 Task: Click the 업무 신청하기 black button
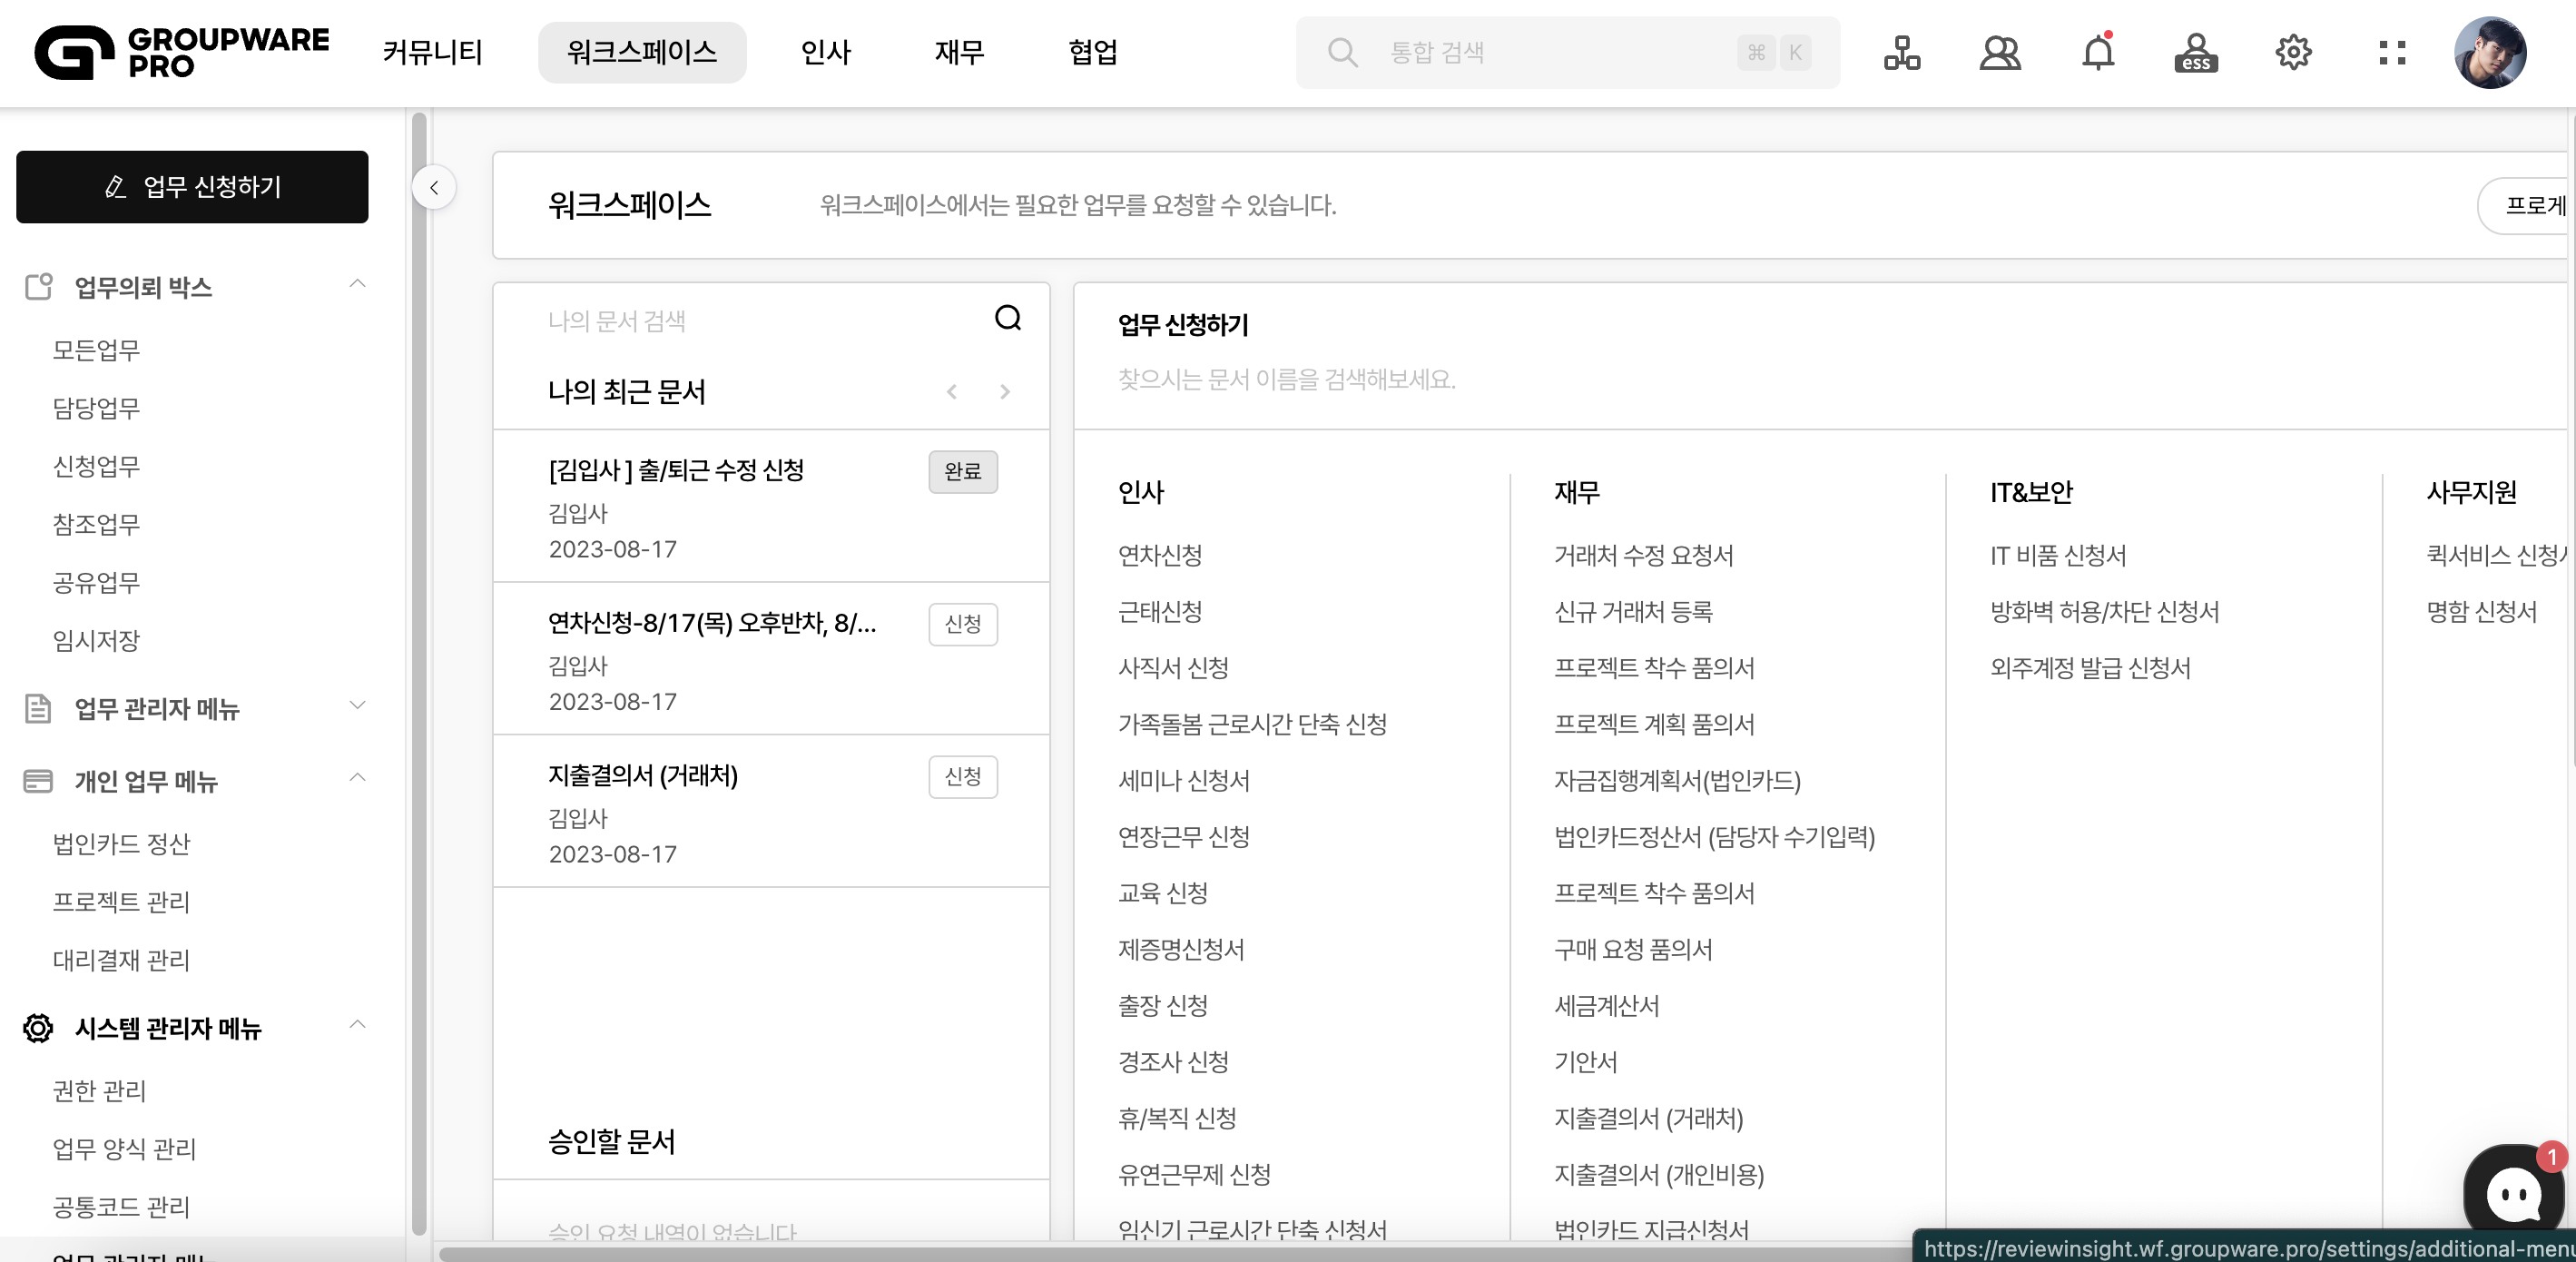(x=192, y=187)
